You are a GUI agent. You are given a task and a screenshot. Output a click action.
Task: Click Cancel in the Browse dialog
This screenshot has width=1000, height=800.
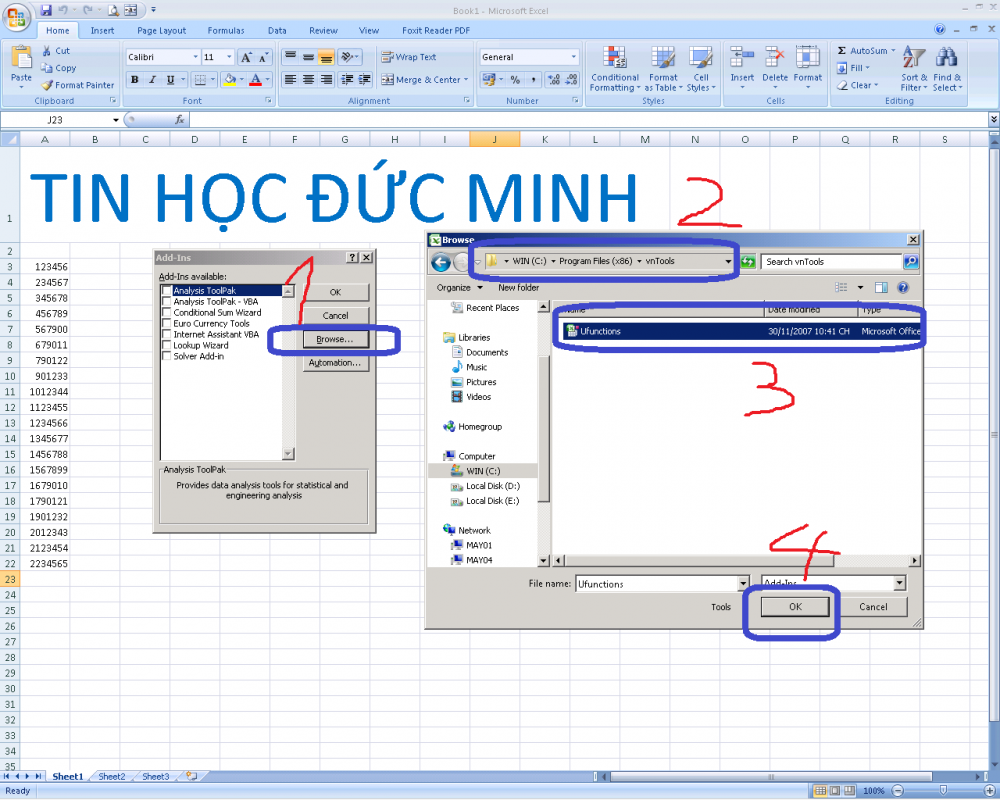pyautogui.click(x=873, y=607)
